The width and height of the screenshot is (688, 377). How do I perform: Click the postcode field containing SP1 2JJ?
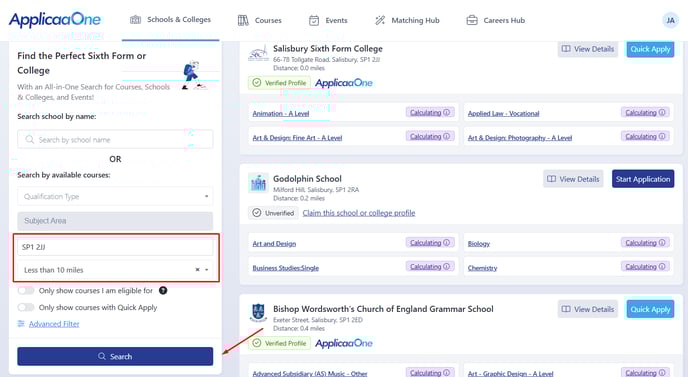[115, 247]
